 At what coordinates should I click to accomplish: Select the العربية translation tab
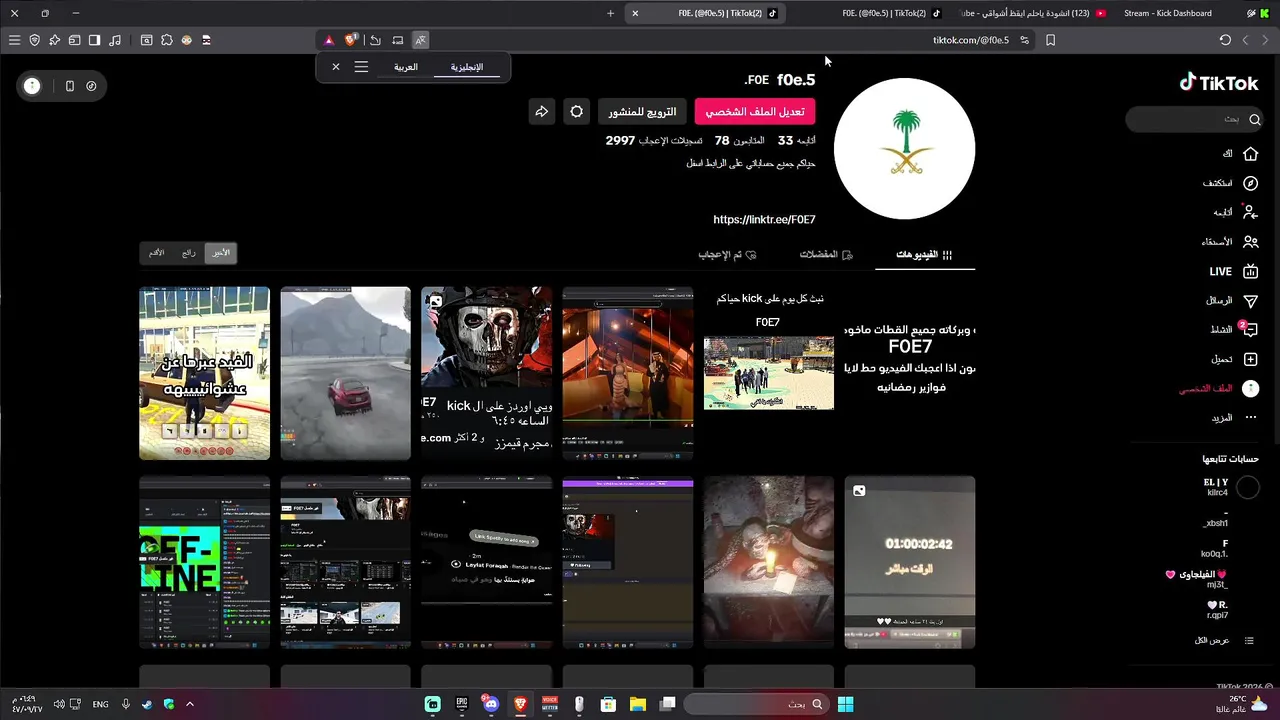(x=406, y=67)
